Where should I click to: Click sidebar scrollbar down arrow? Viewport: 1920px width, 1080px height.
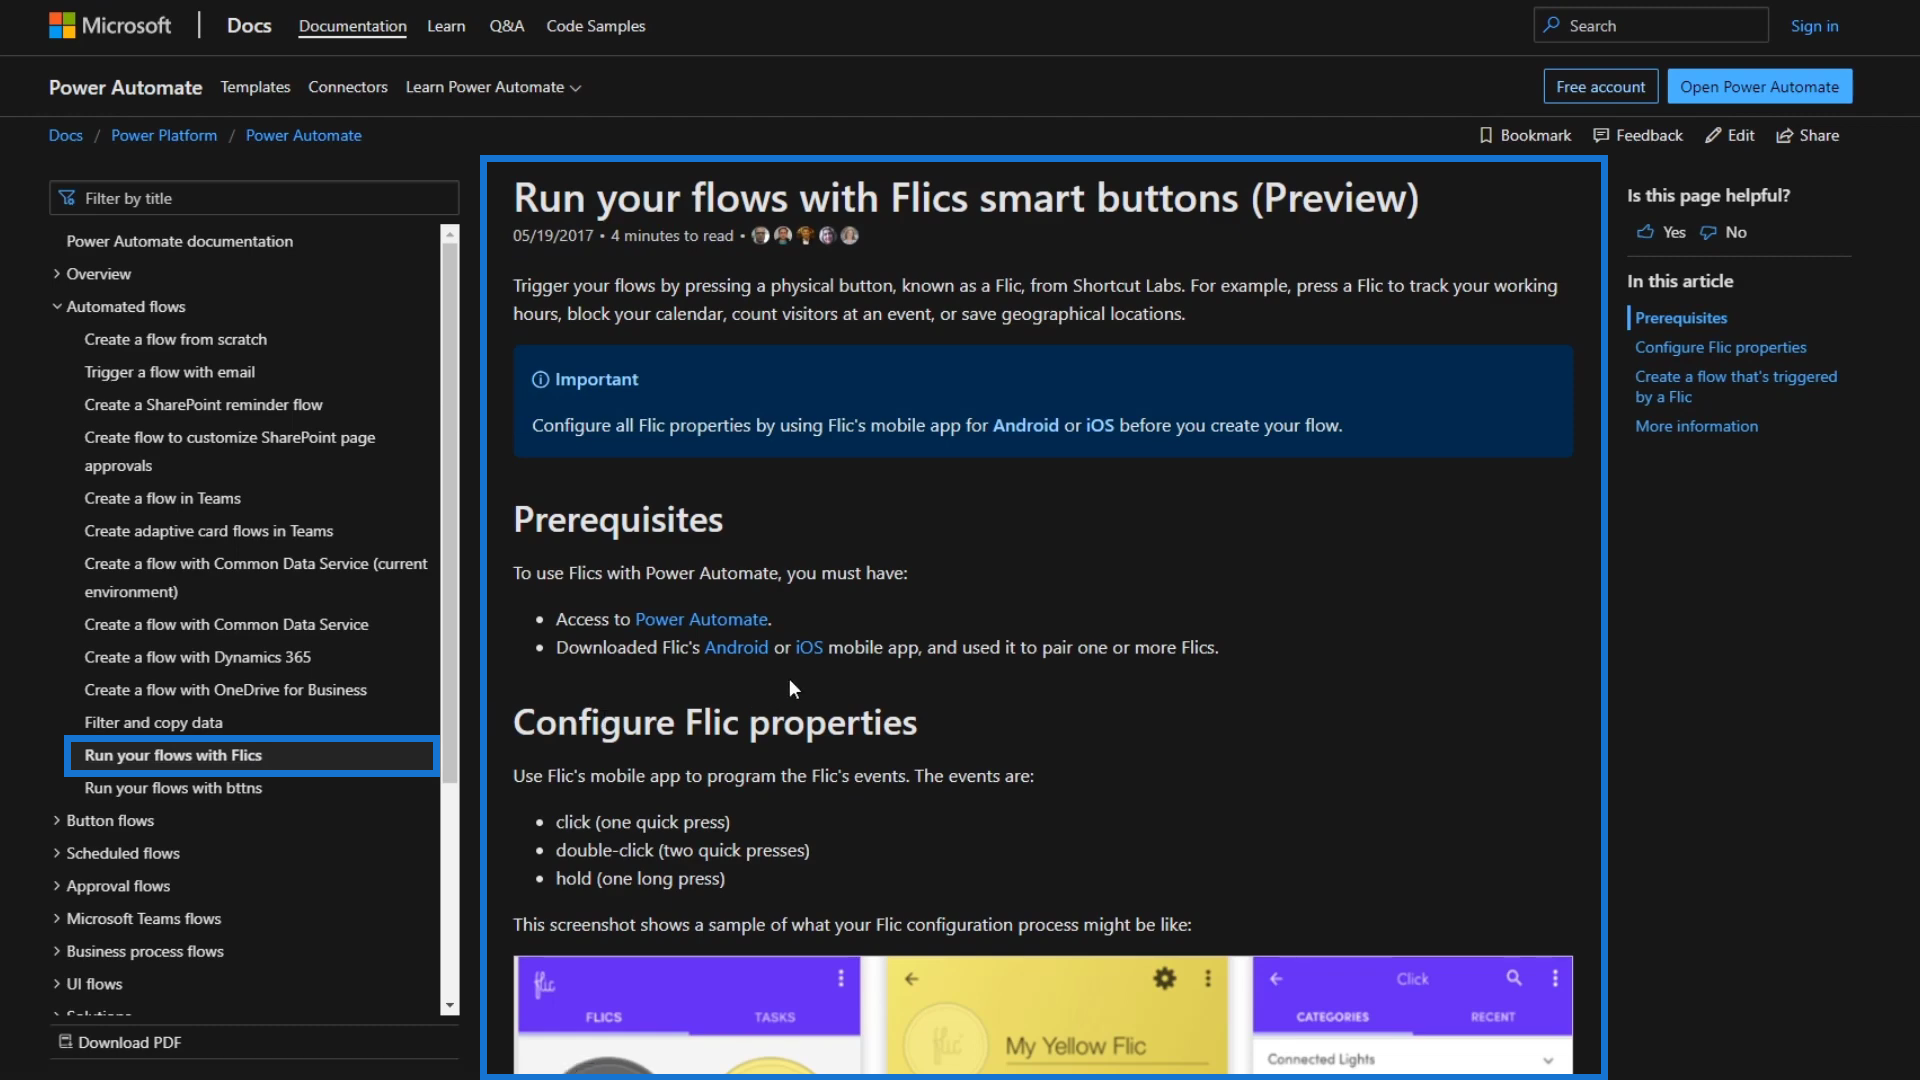(x=450, y=1005)
